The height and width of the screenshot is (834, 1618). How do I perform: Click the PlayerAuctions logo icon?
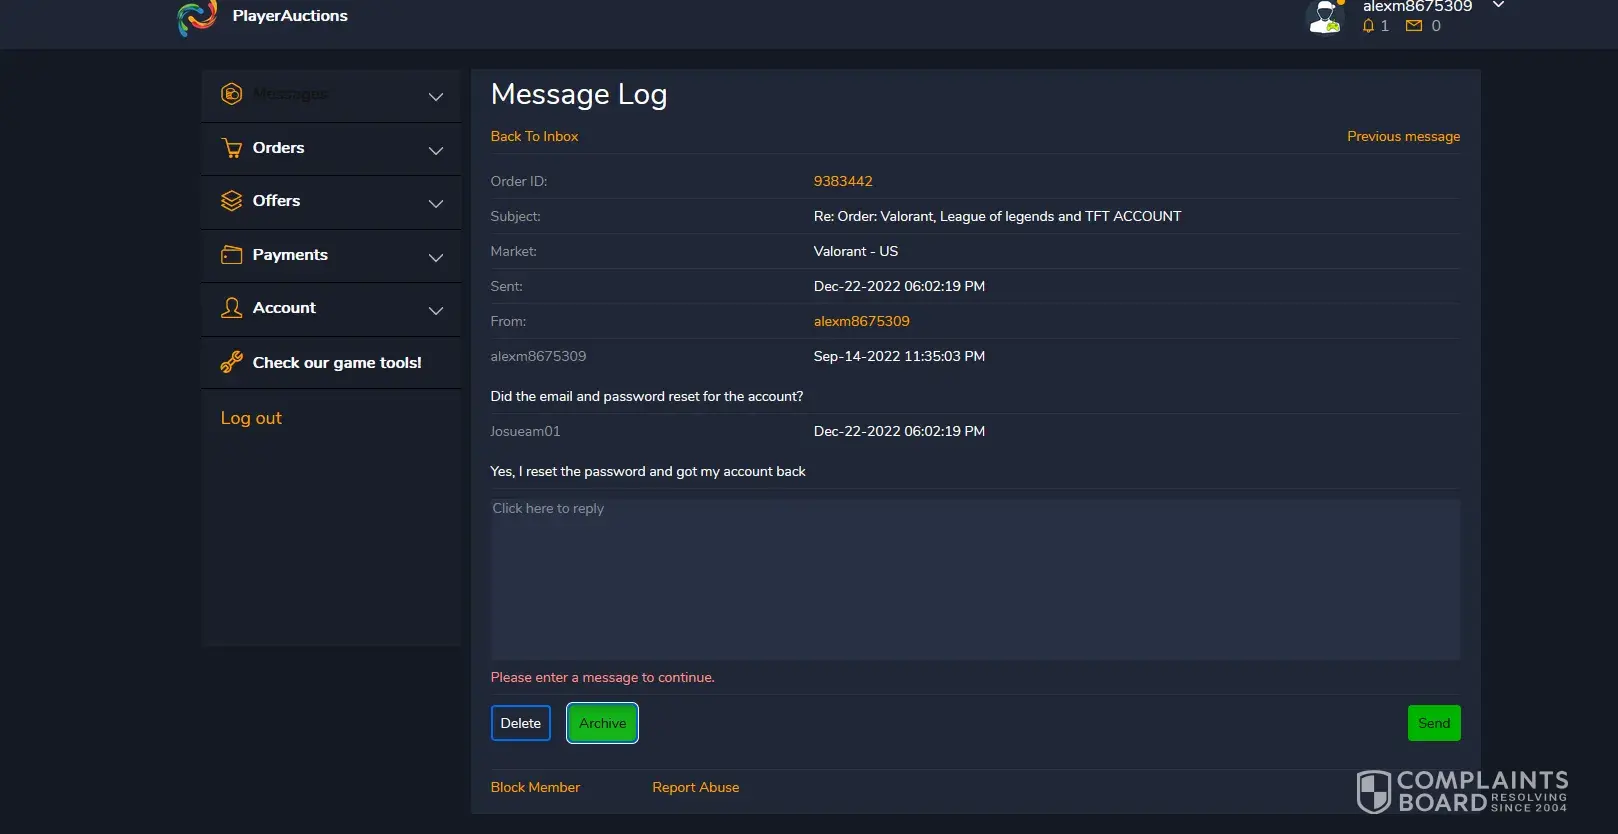click(197, 17)
